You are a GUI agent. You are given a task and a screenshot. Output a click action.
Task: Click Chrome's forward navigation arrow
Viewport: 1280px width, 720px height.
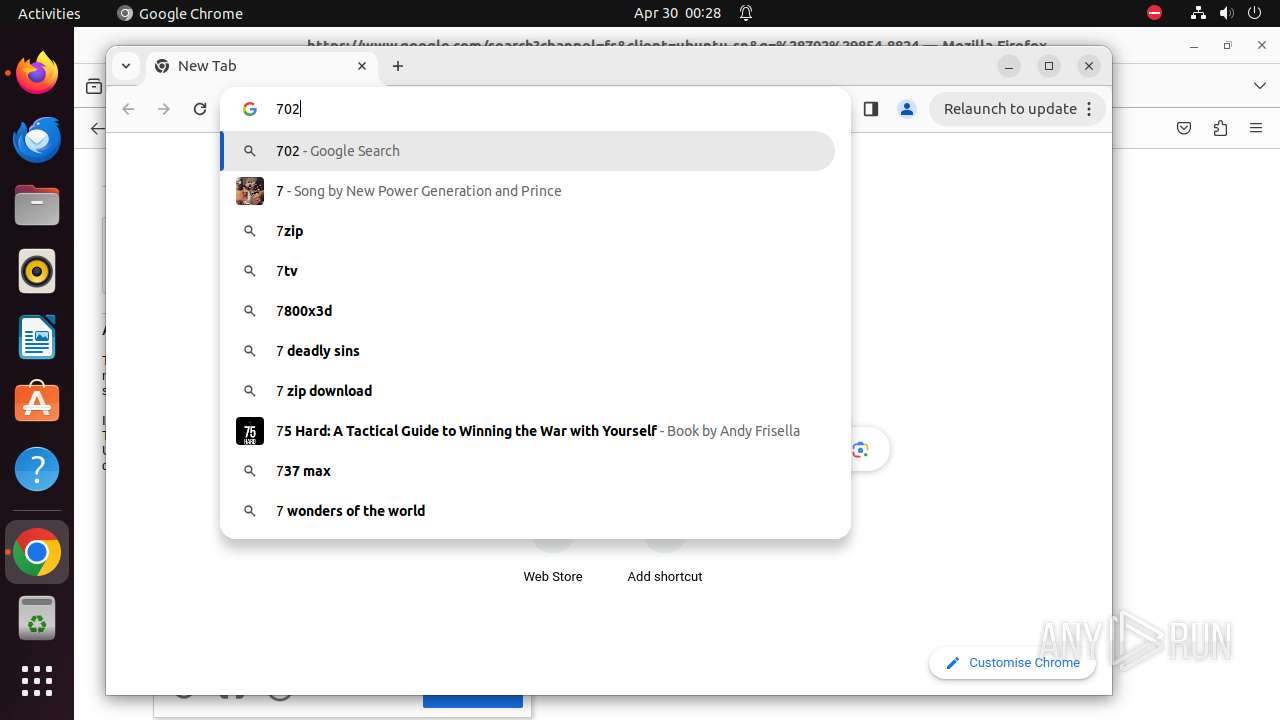pos(164,109)
